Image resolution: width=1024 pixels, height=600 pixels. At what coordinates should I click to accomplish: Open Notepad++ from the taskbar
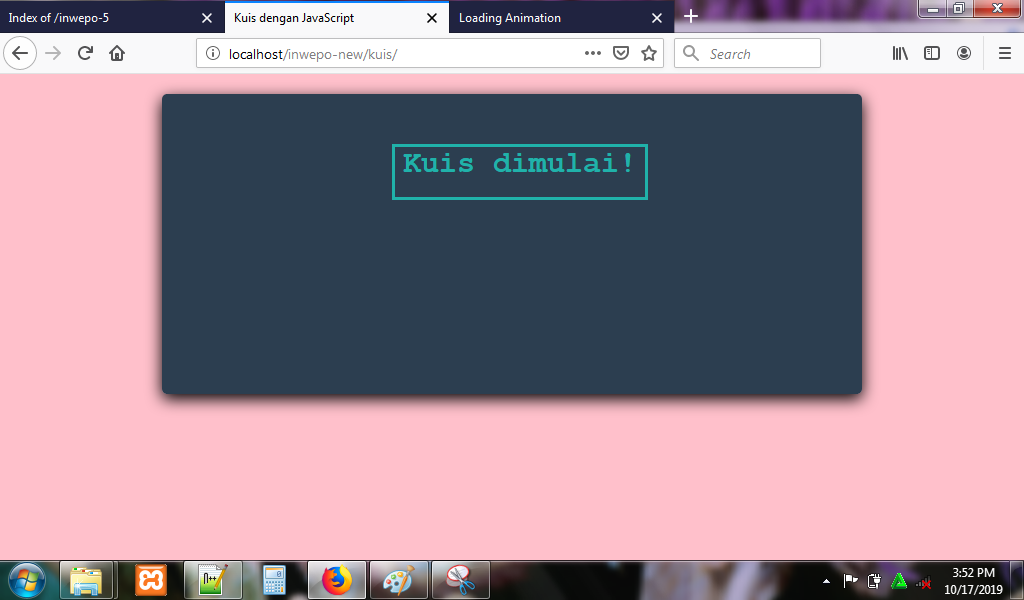214,580
